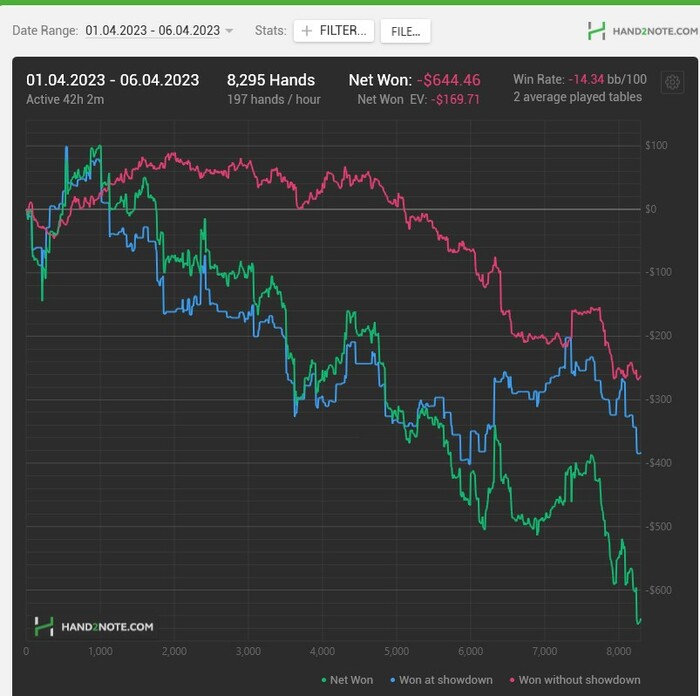Click the 8,295 Hands header stat
This screenshot has height=696, width=700.
click(x=271, y=80)
